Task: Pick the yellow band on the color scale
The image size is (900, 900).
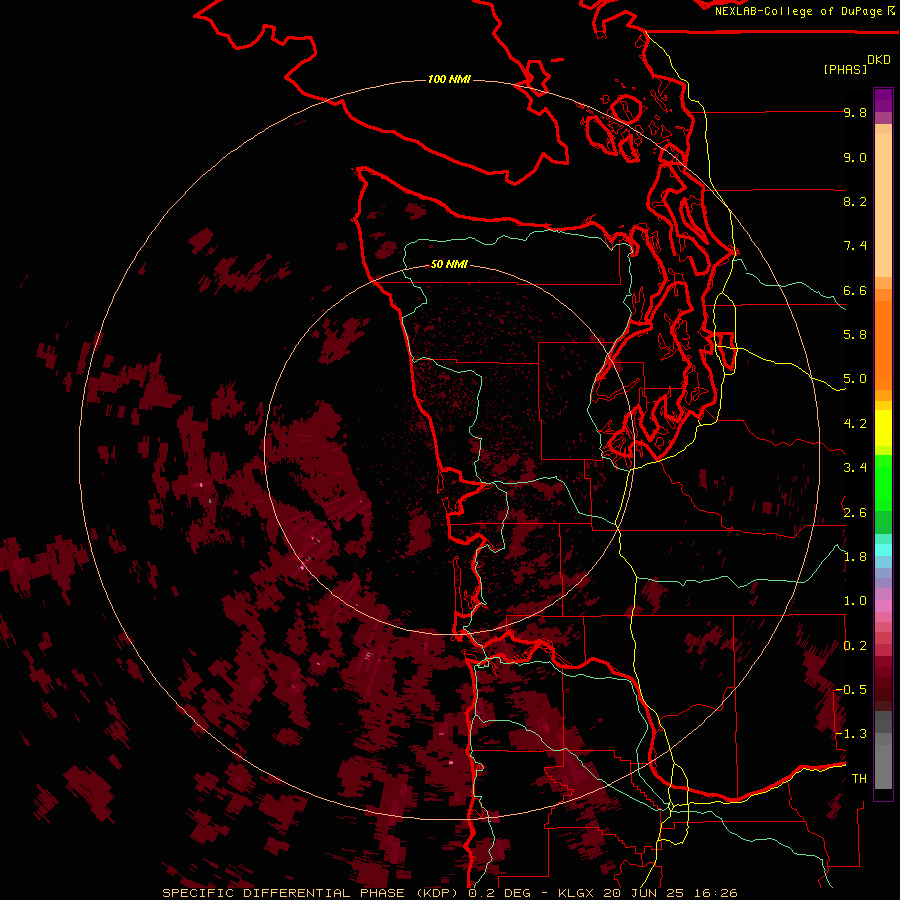Action: (883, 428)
